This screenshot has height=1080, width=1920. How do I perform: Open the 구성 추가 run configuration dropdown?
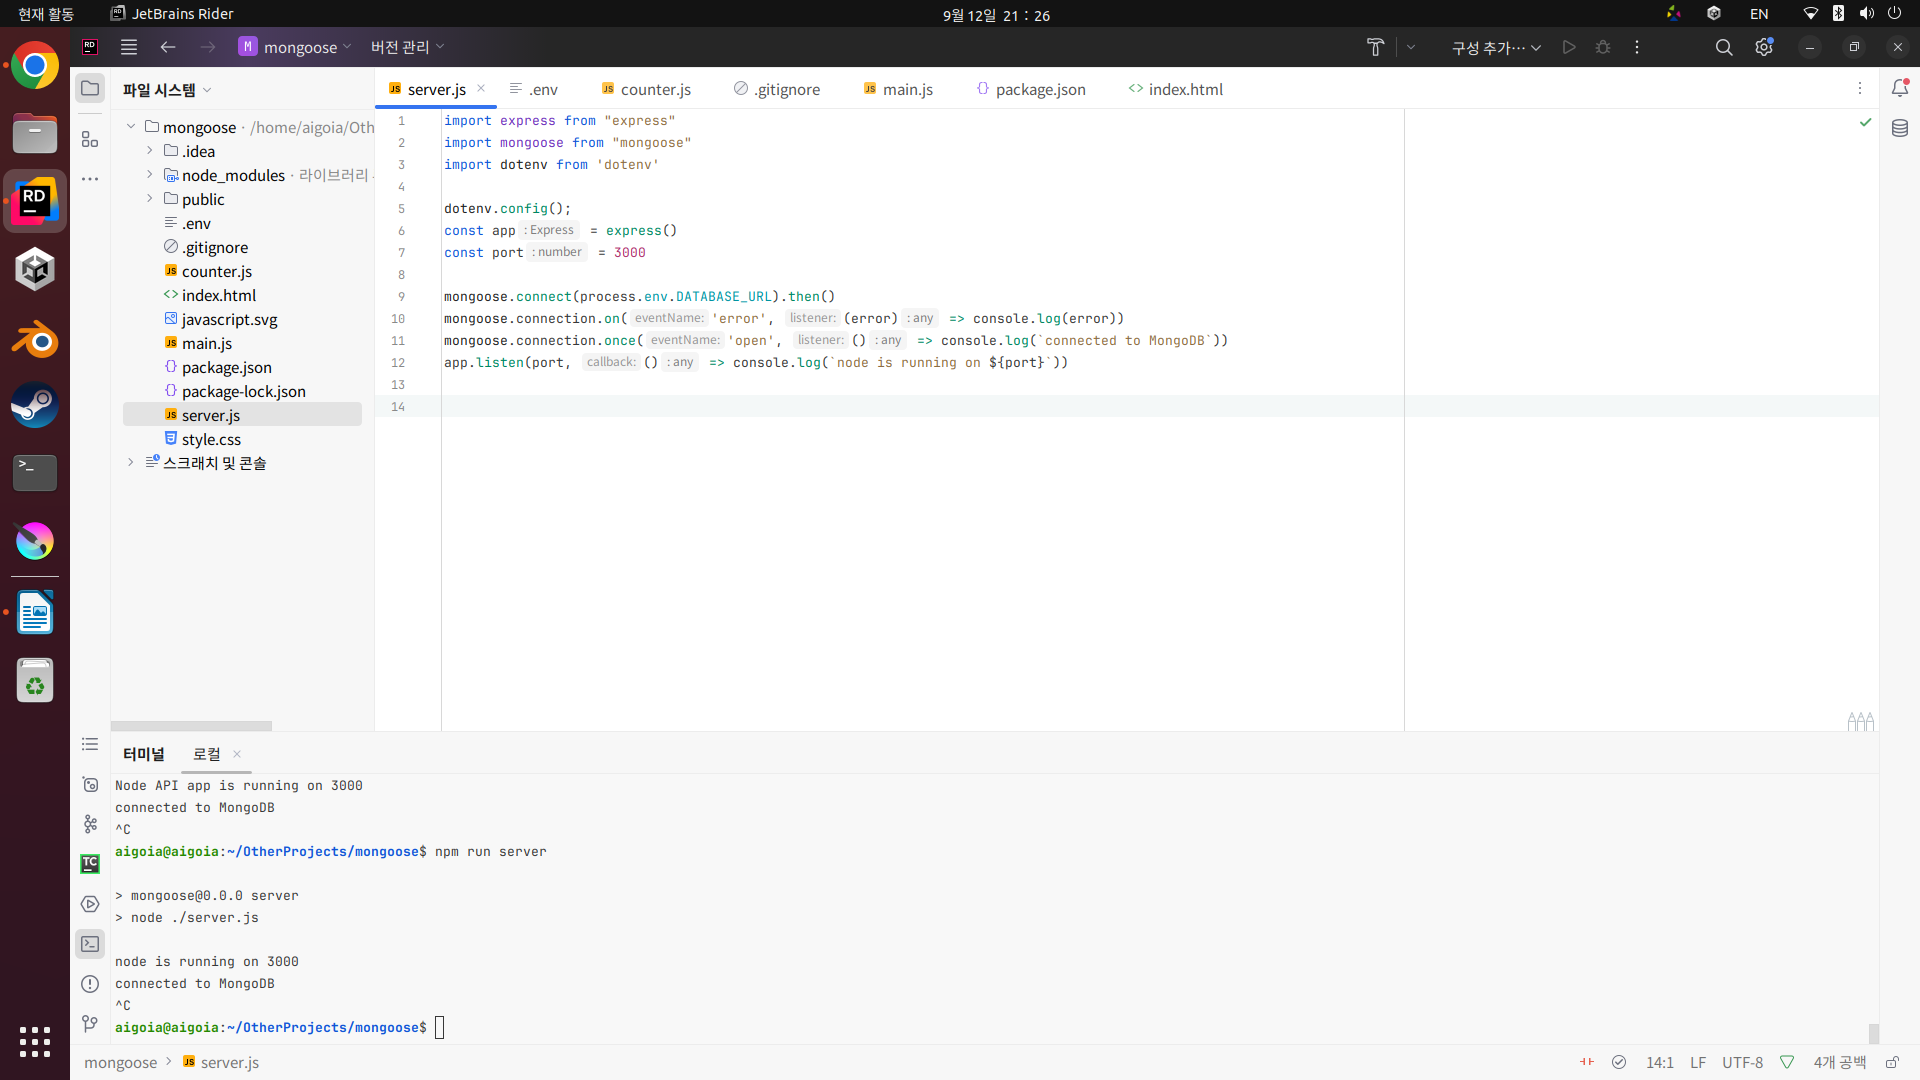click(x=1496, y=47)
